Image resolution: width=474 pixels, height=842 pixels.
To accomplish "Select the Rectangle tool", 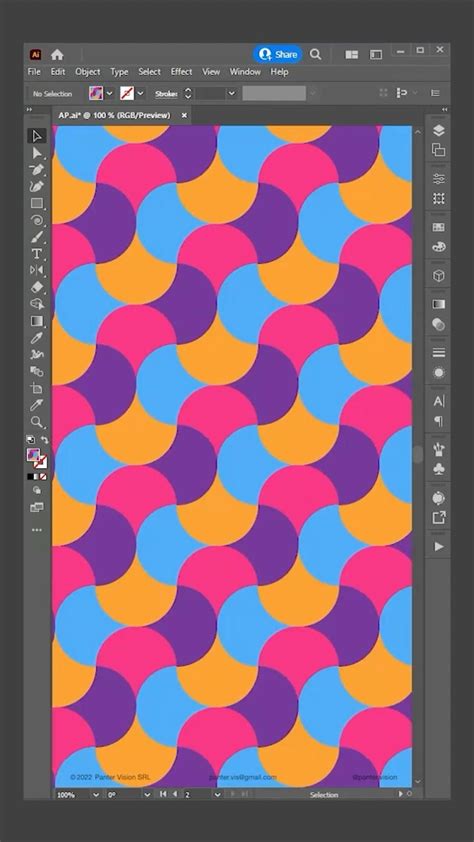I will (x=37, y=204).
